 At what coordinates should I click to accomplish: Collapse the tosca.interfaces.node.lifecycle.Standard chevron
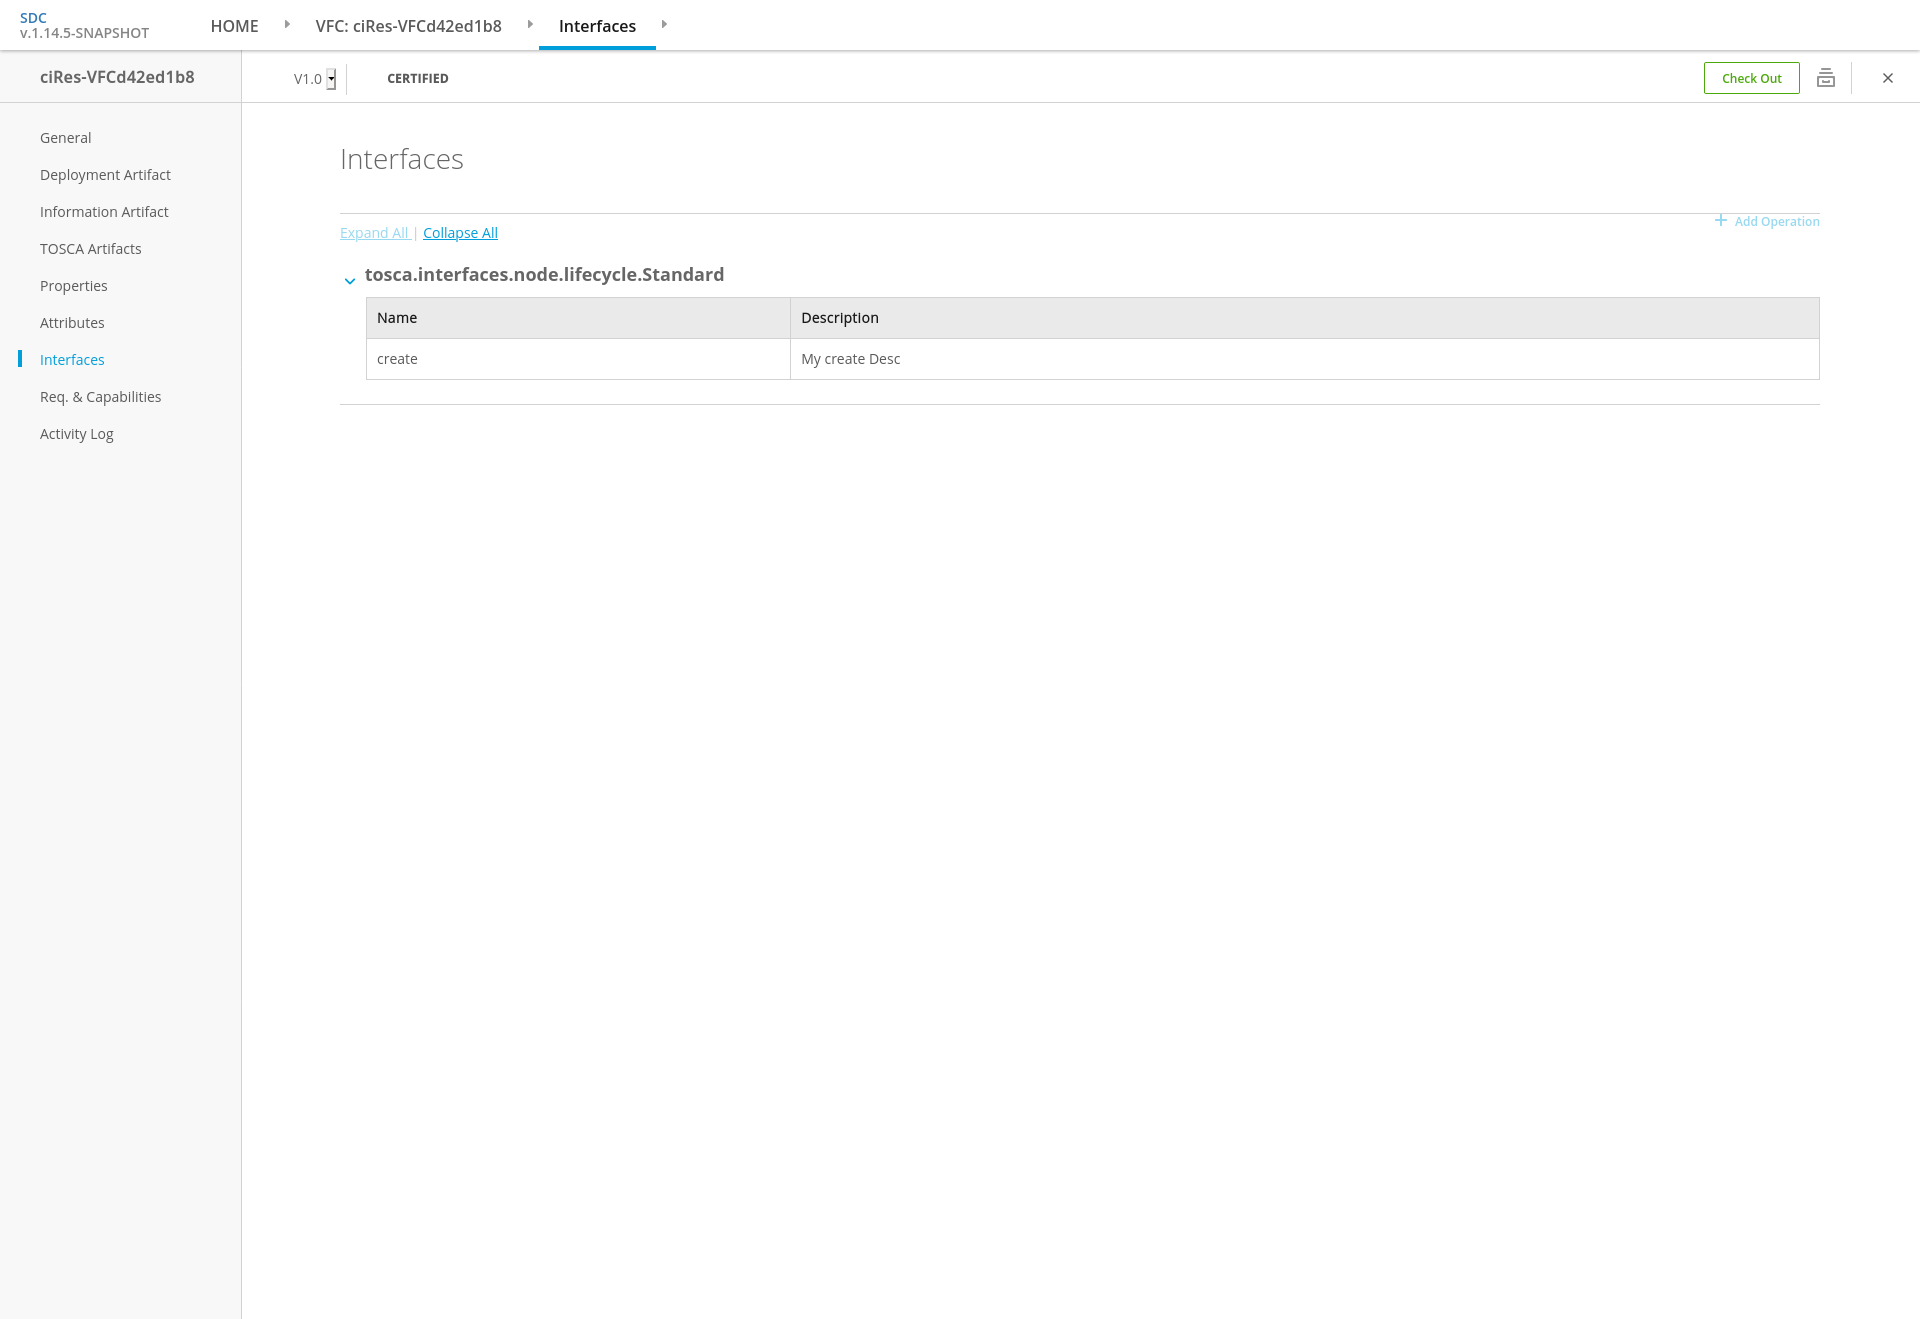click(350, 281)
